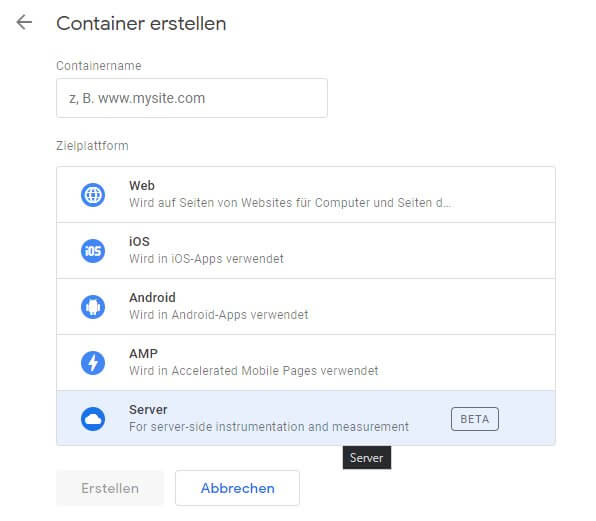This screenshot has width=596, height=521.
Task: Click the Android robot icon
Action: [x=93, y=307]
